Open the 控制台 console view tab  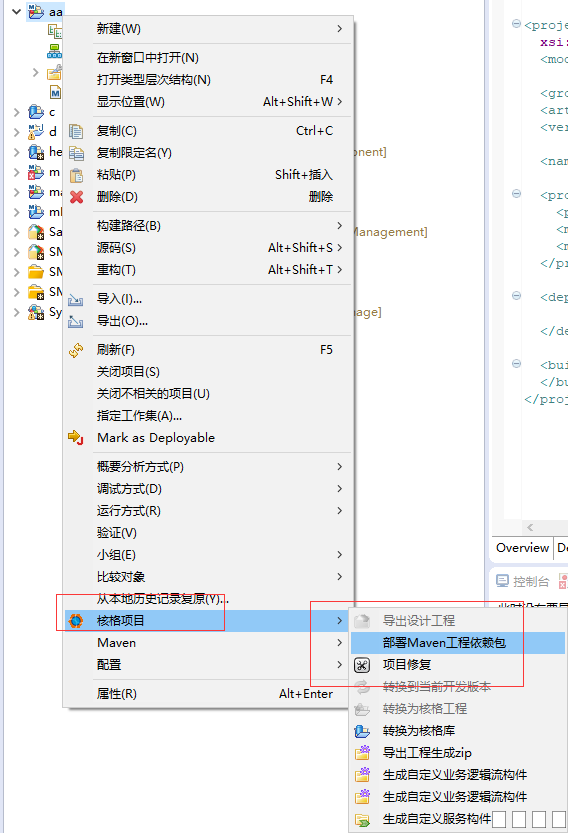(522, 582)
